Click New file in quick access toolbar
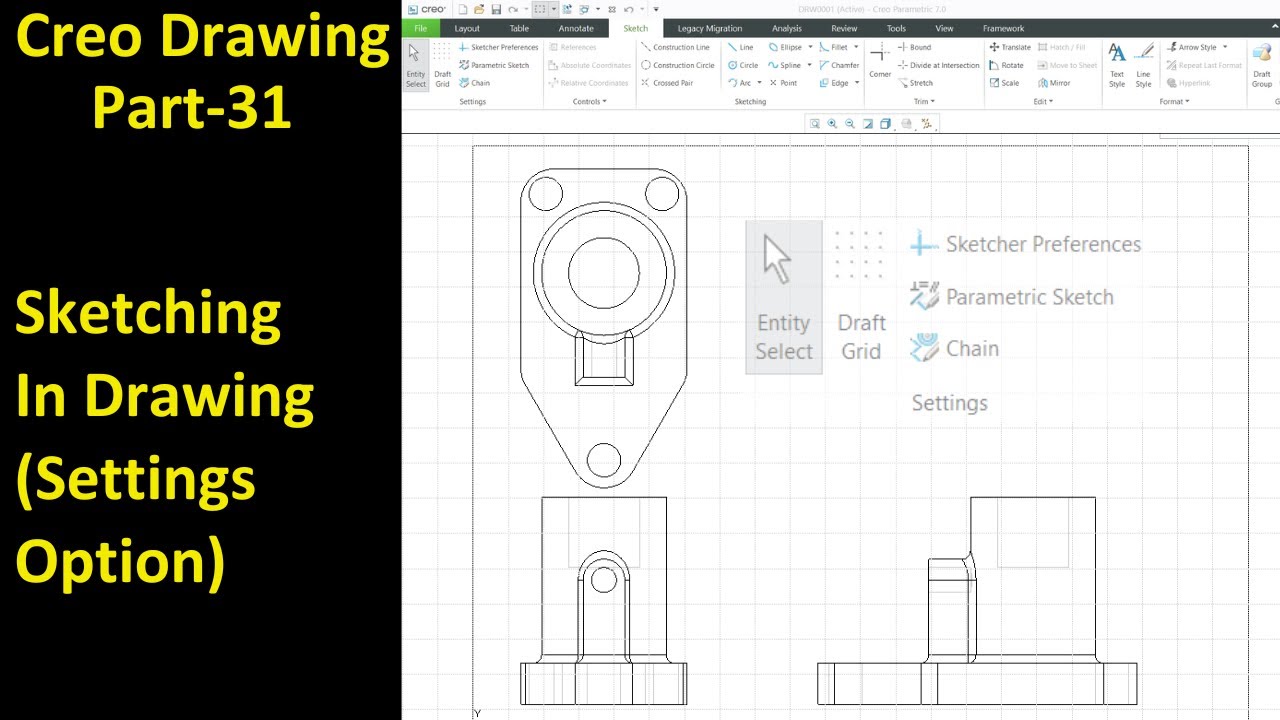 tap(462, 9)
